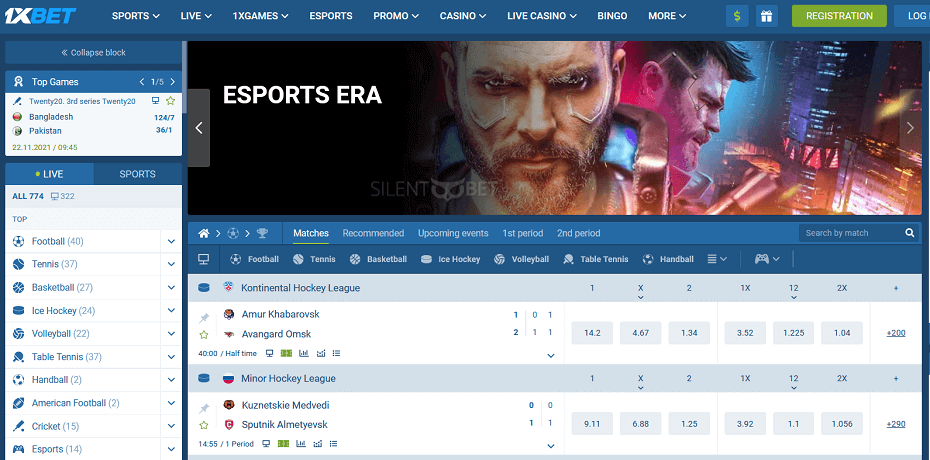930x460 pixels.
Task: Favorite the Amur vs Avangard match star
Action: pyautogui.click(x=204, y=335)
